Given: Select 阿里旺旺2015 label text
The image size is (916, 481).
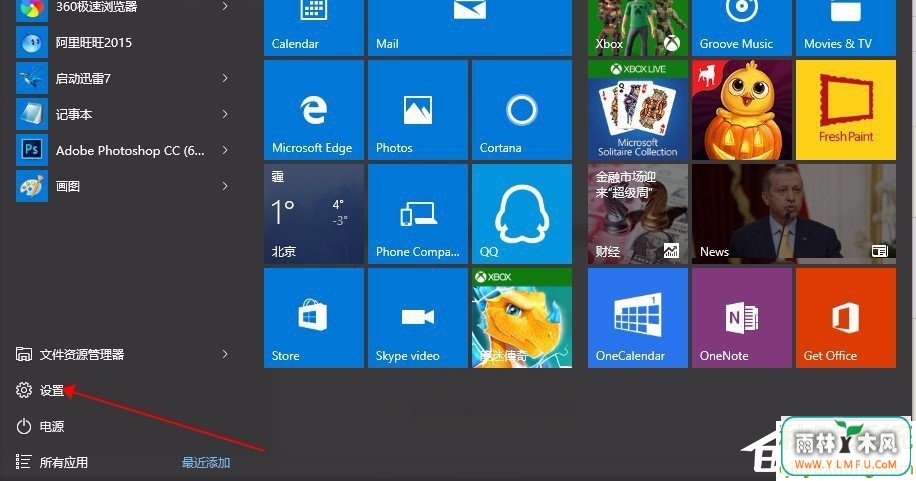Looking at the screenshot, I should coord(93,43).
